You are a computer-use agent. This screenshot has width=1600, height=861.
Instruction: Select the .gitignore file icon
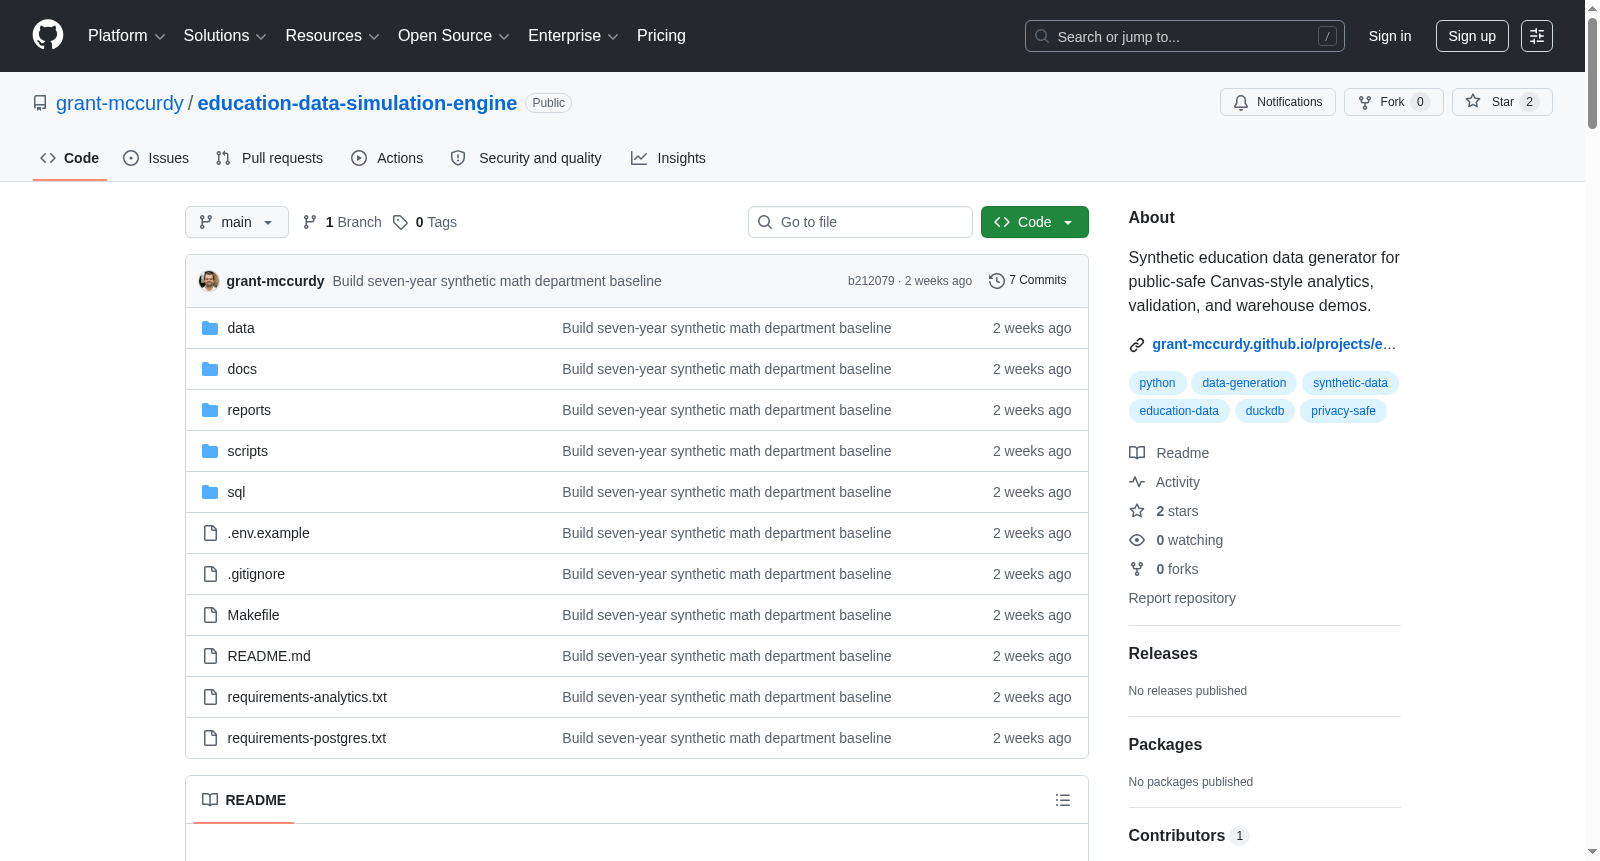tap(210, 574)
